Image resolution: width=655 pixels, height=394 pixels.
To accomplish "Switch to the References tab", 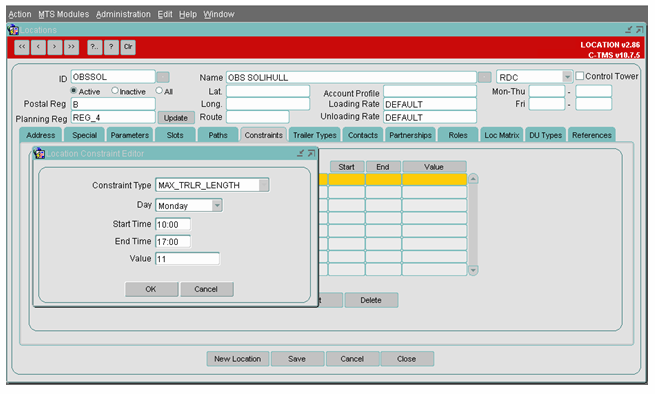I will (x=592, y=135).
